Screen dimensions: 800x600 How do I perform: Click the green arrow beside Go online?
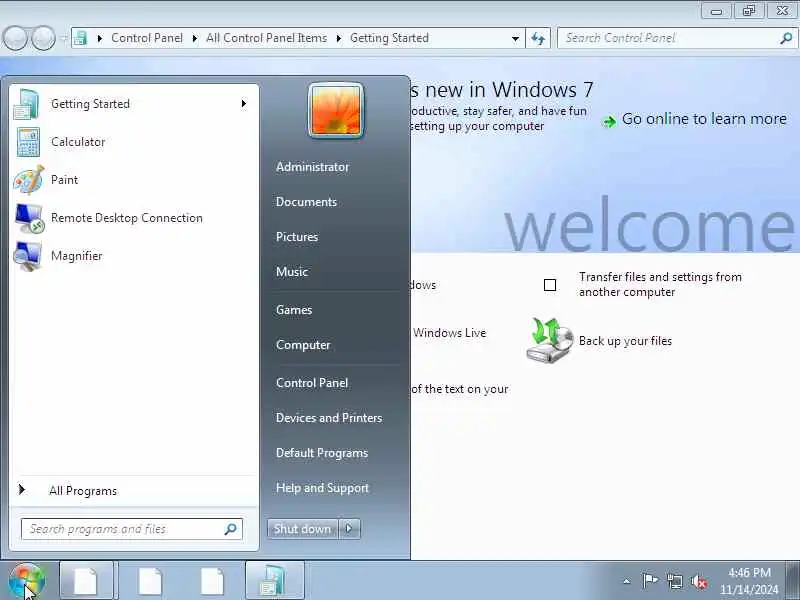click(x=609, y=121)
